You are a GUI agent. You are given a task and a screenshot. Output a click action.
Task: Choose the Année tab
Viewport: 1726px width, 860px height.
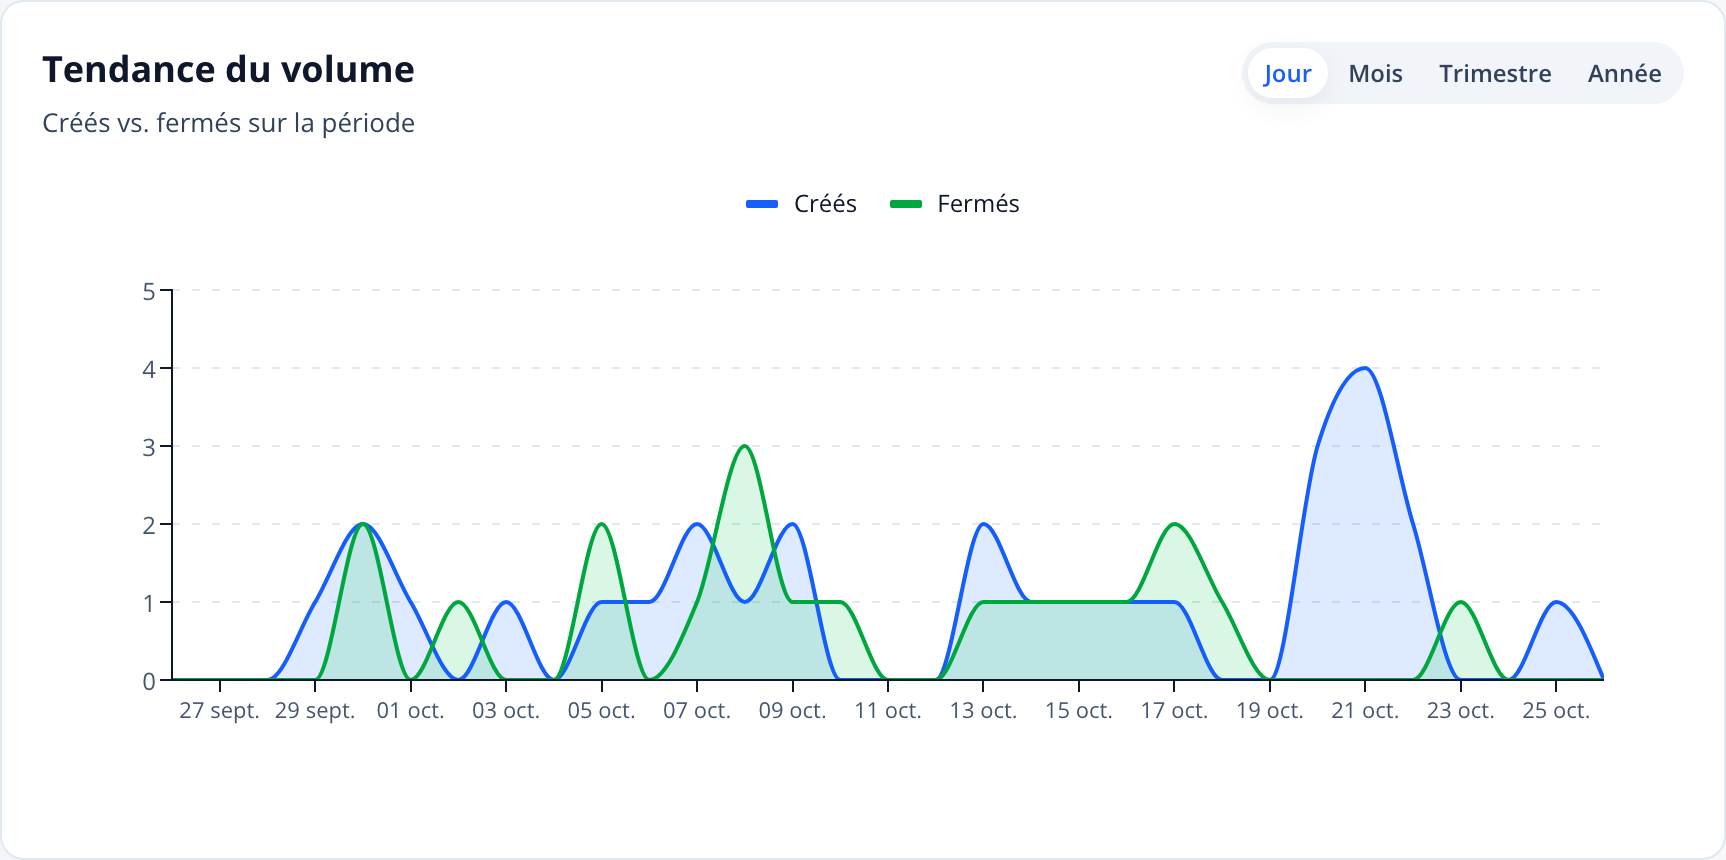click(1624, 73)
